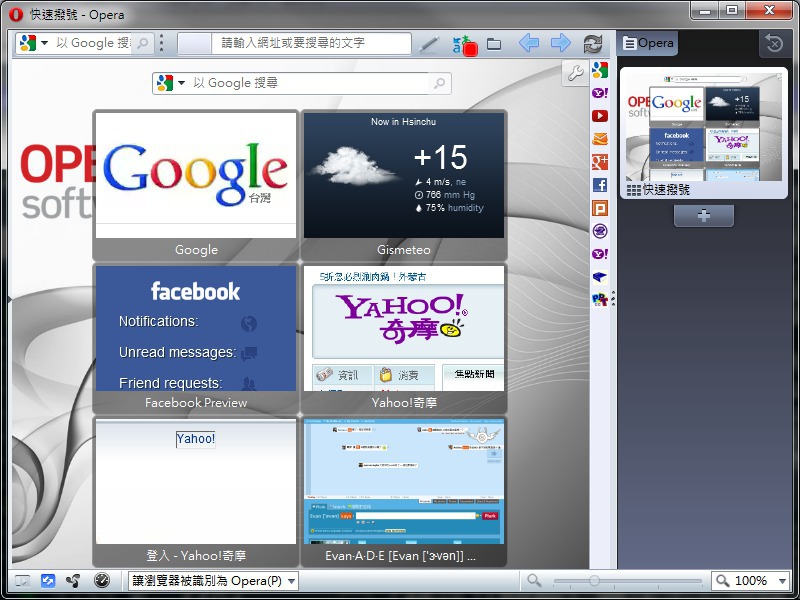Click the closed tabs trash icon
The image size is (800, 600).
coord(773,43)
